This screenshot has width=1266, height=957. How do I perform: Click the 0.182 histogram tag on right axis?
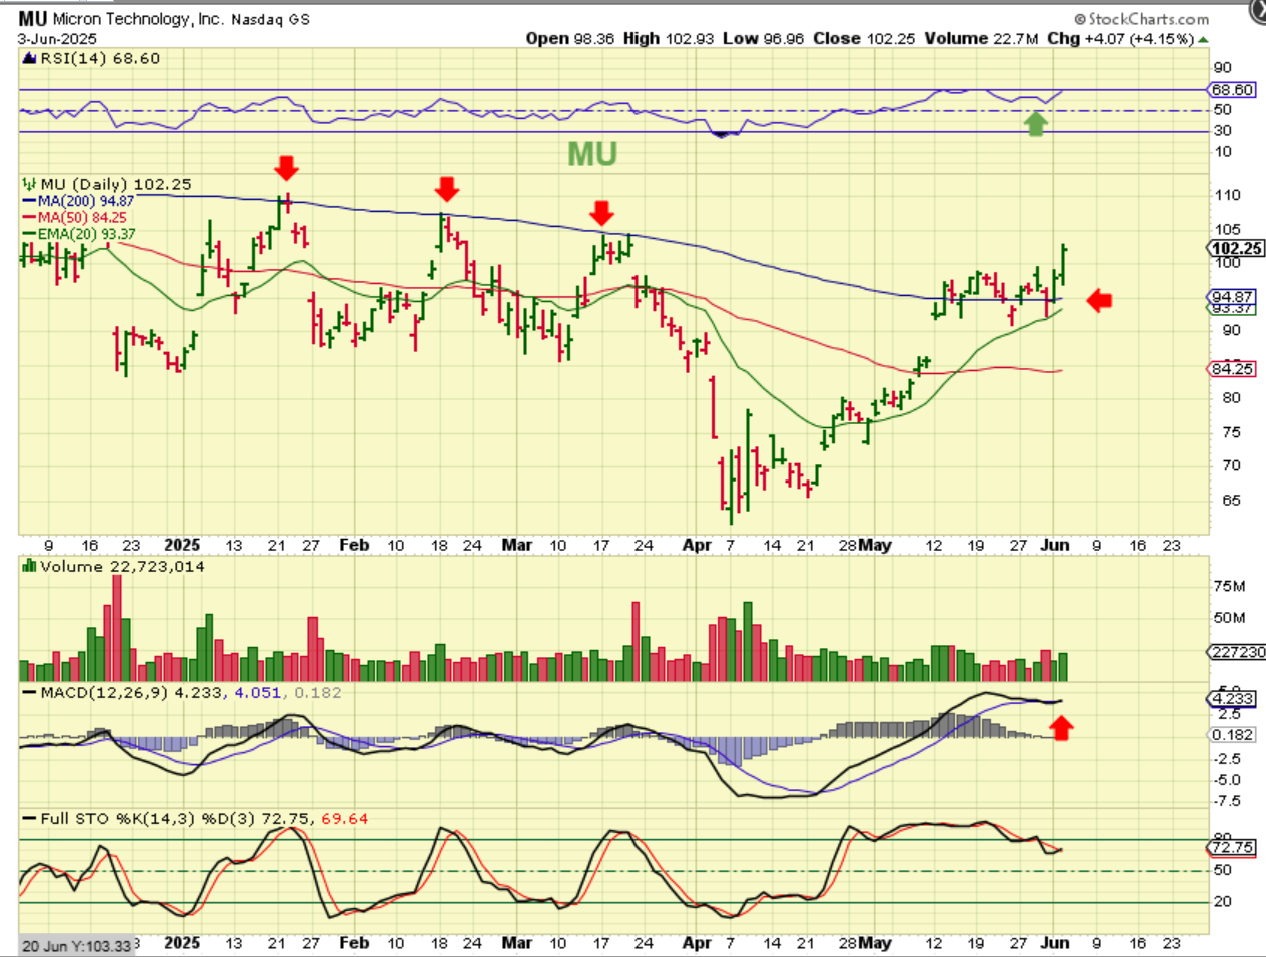[1232, 735]
